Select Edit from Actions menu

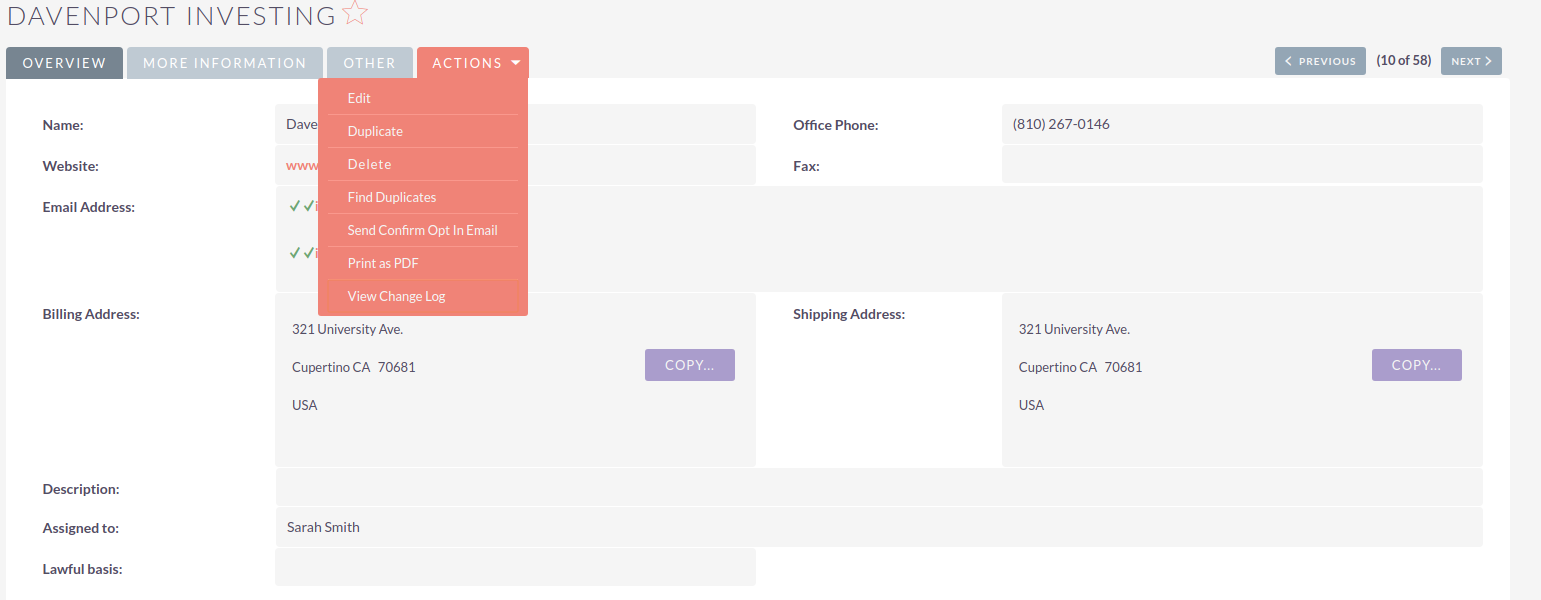coord(359,98)
